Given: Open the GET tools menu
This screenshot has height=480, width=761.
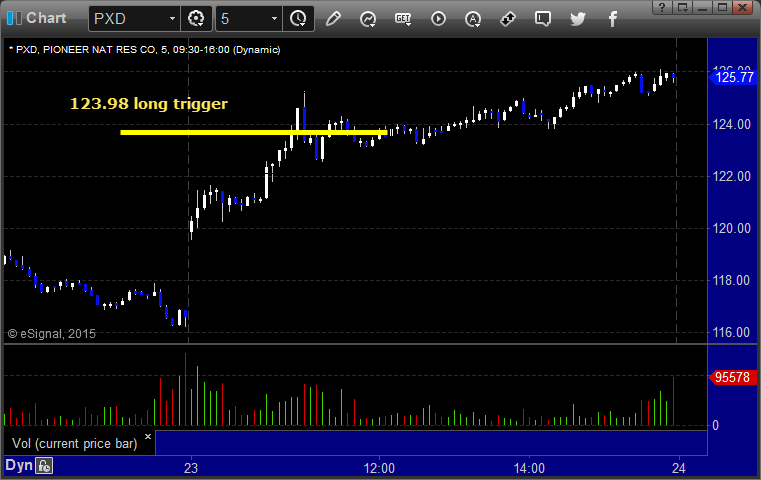Looking at the screenshot, I should click(403, 19).
